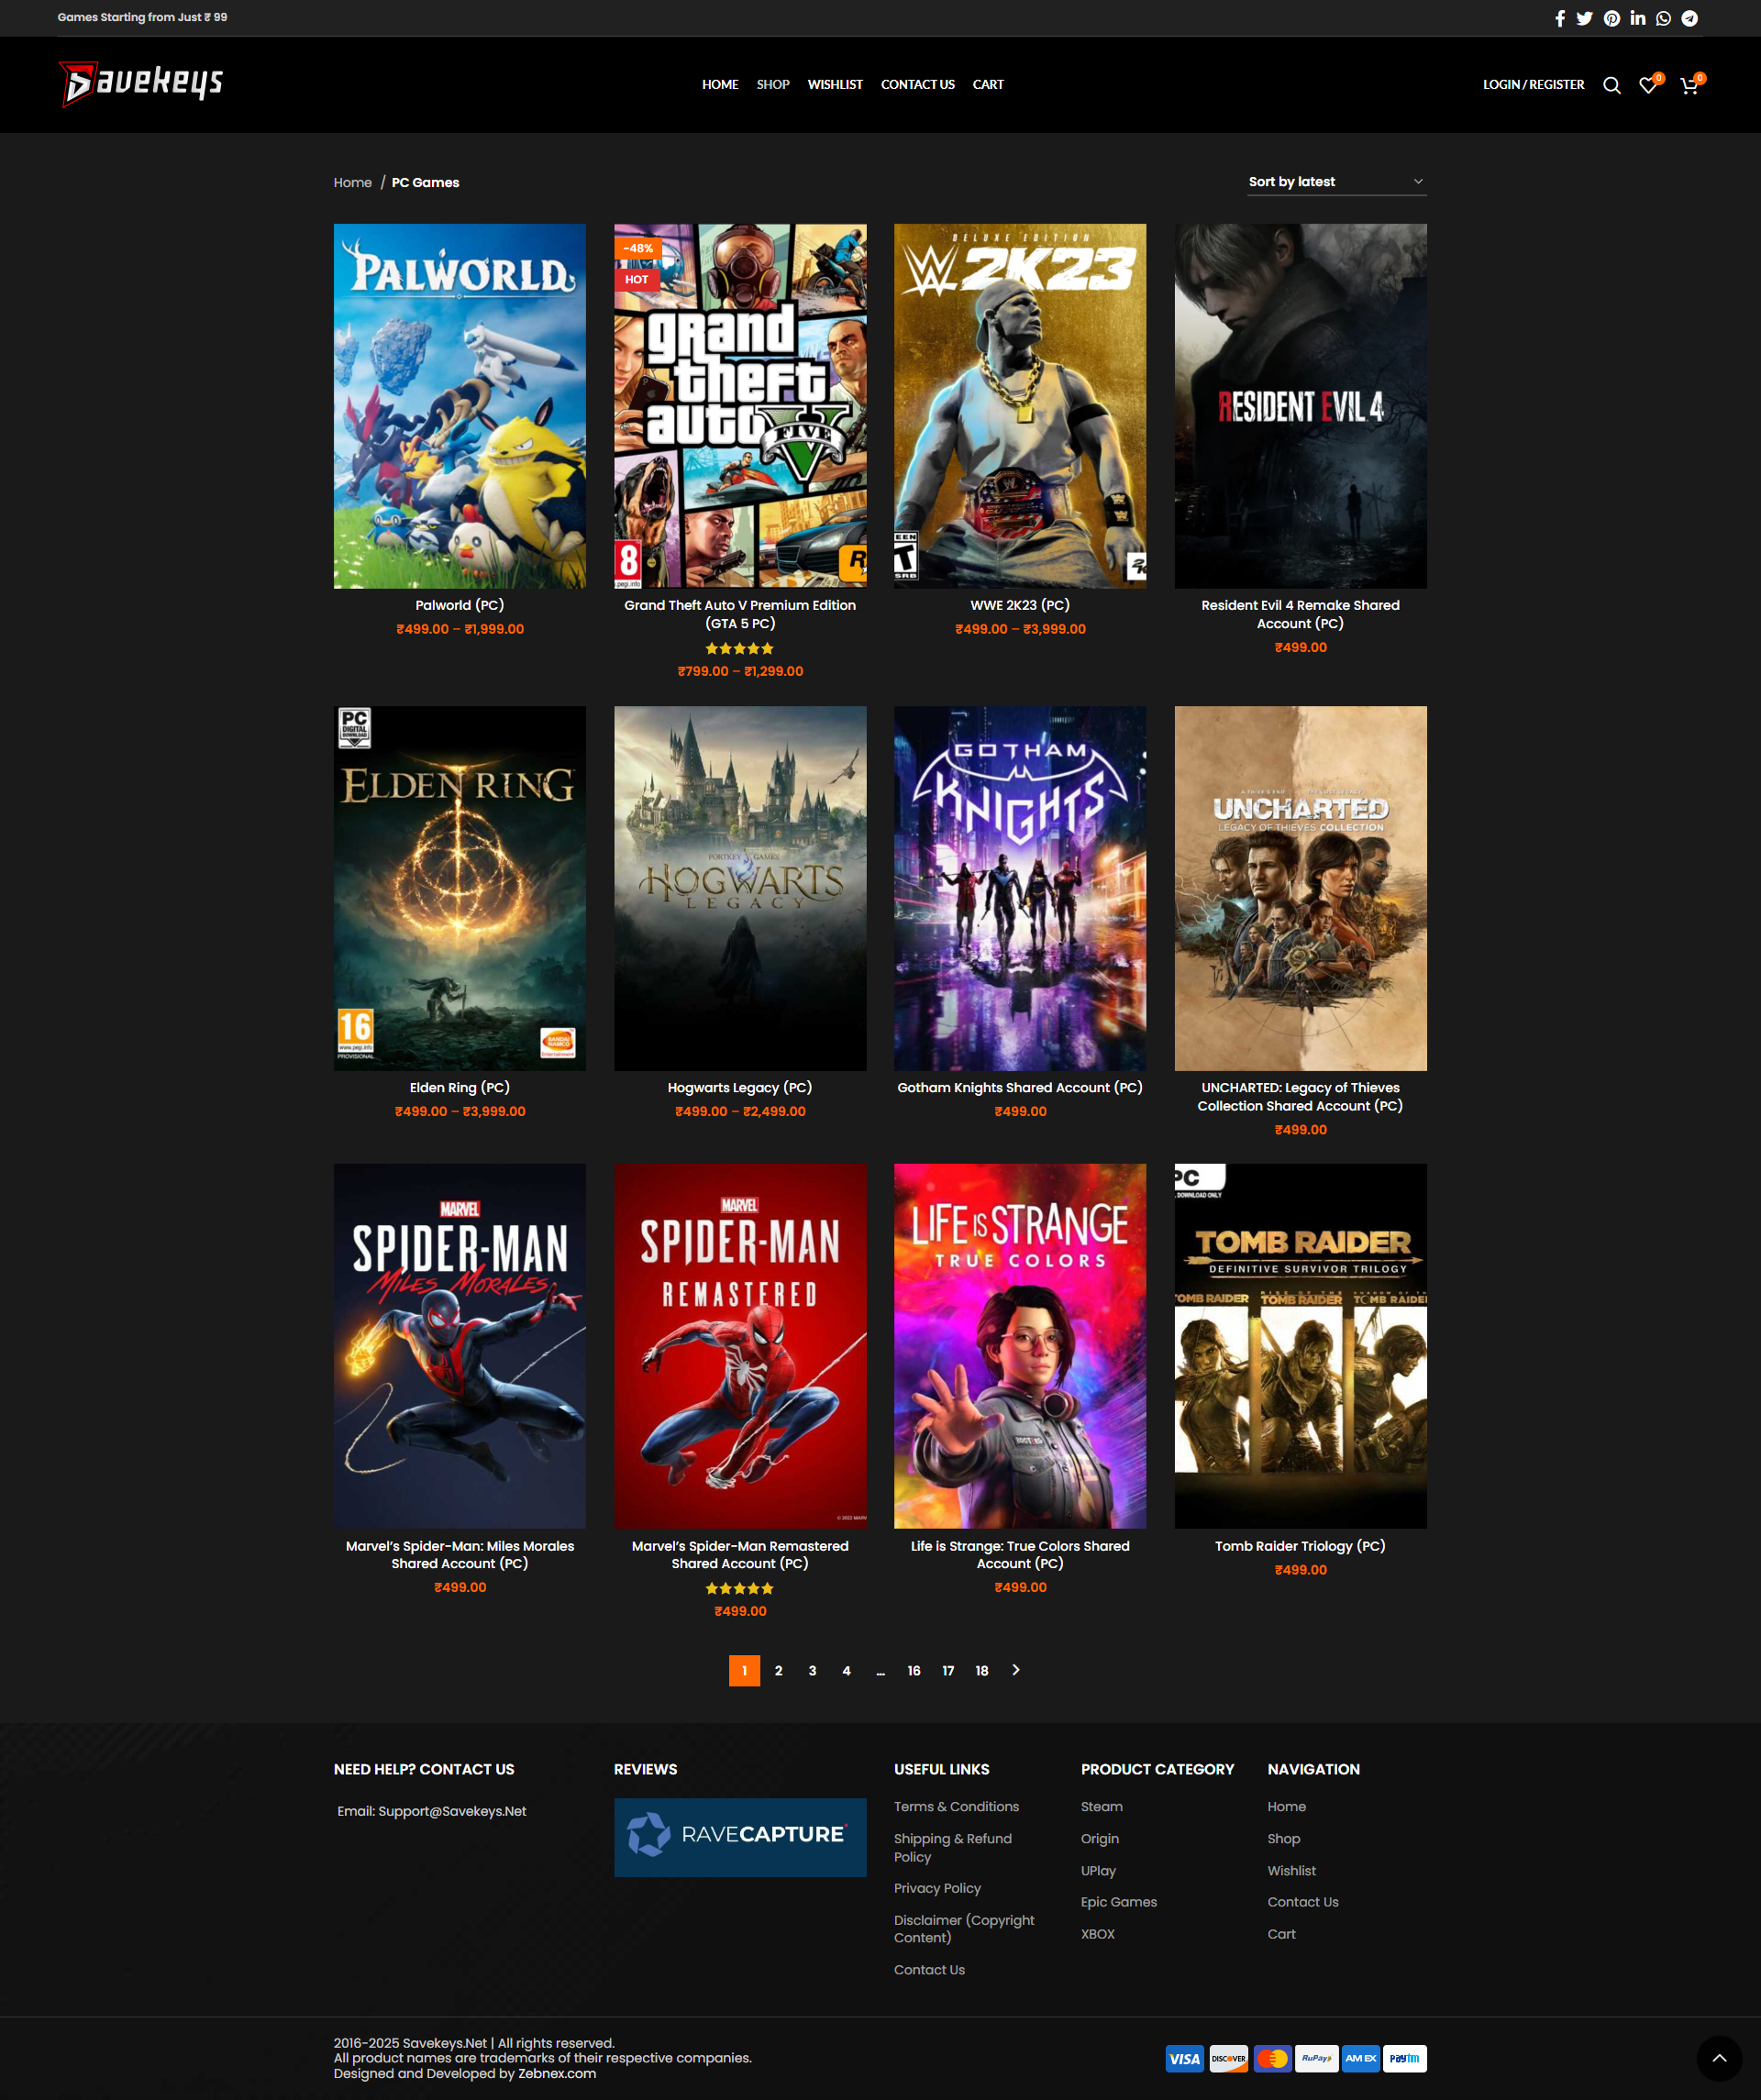The image size is (1761, 2100).
Task: Click the Amex payment icon
Action: click(1361, 2058)
